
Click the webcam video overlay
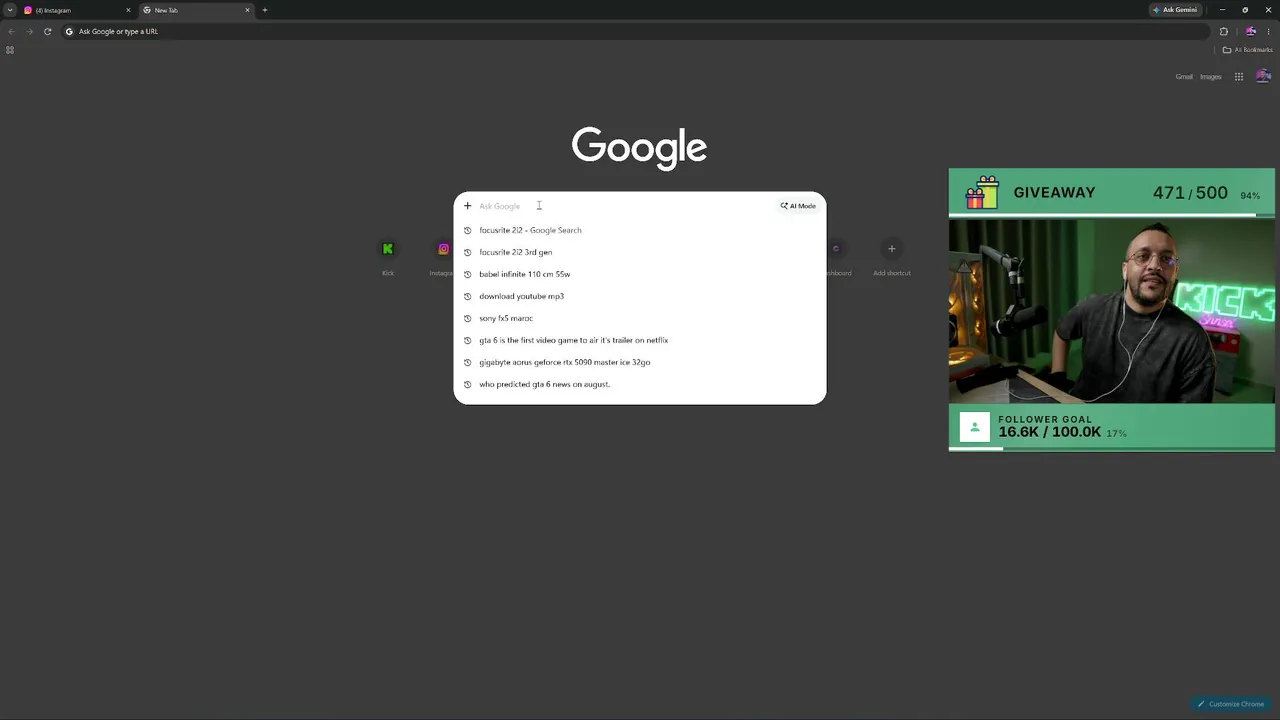[x=1111, y=311]
